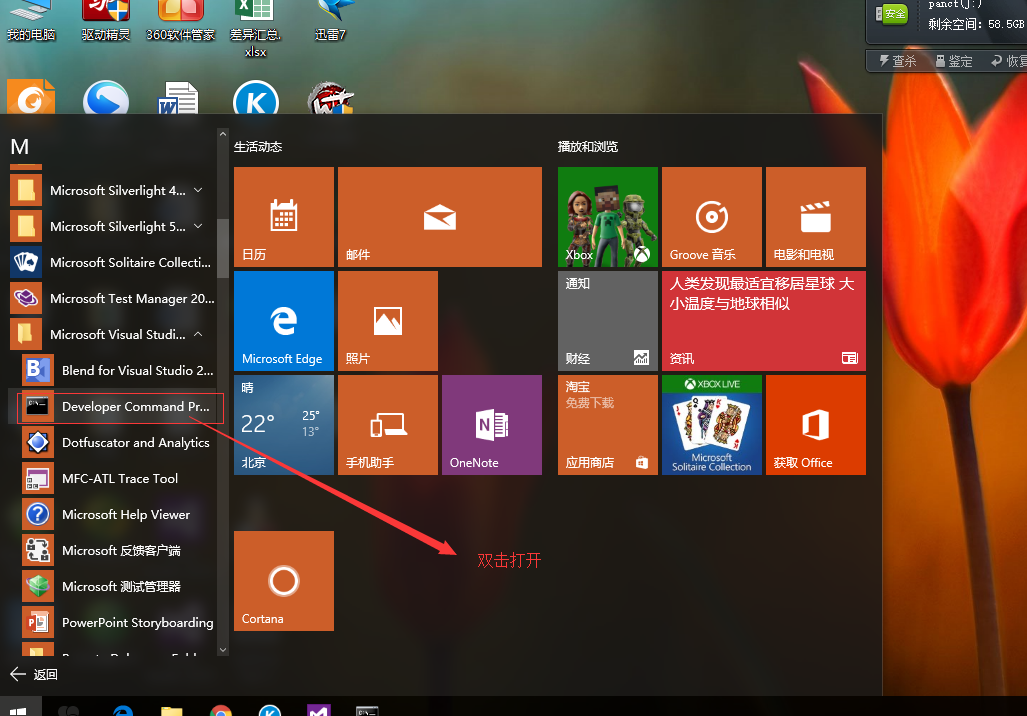The height and width of the screenshot is (716, 1027).
Task: Open Chrome from the taskbar
Action: 221,710
